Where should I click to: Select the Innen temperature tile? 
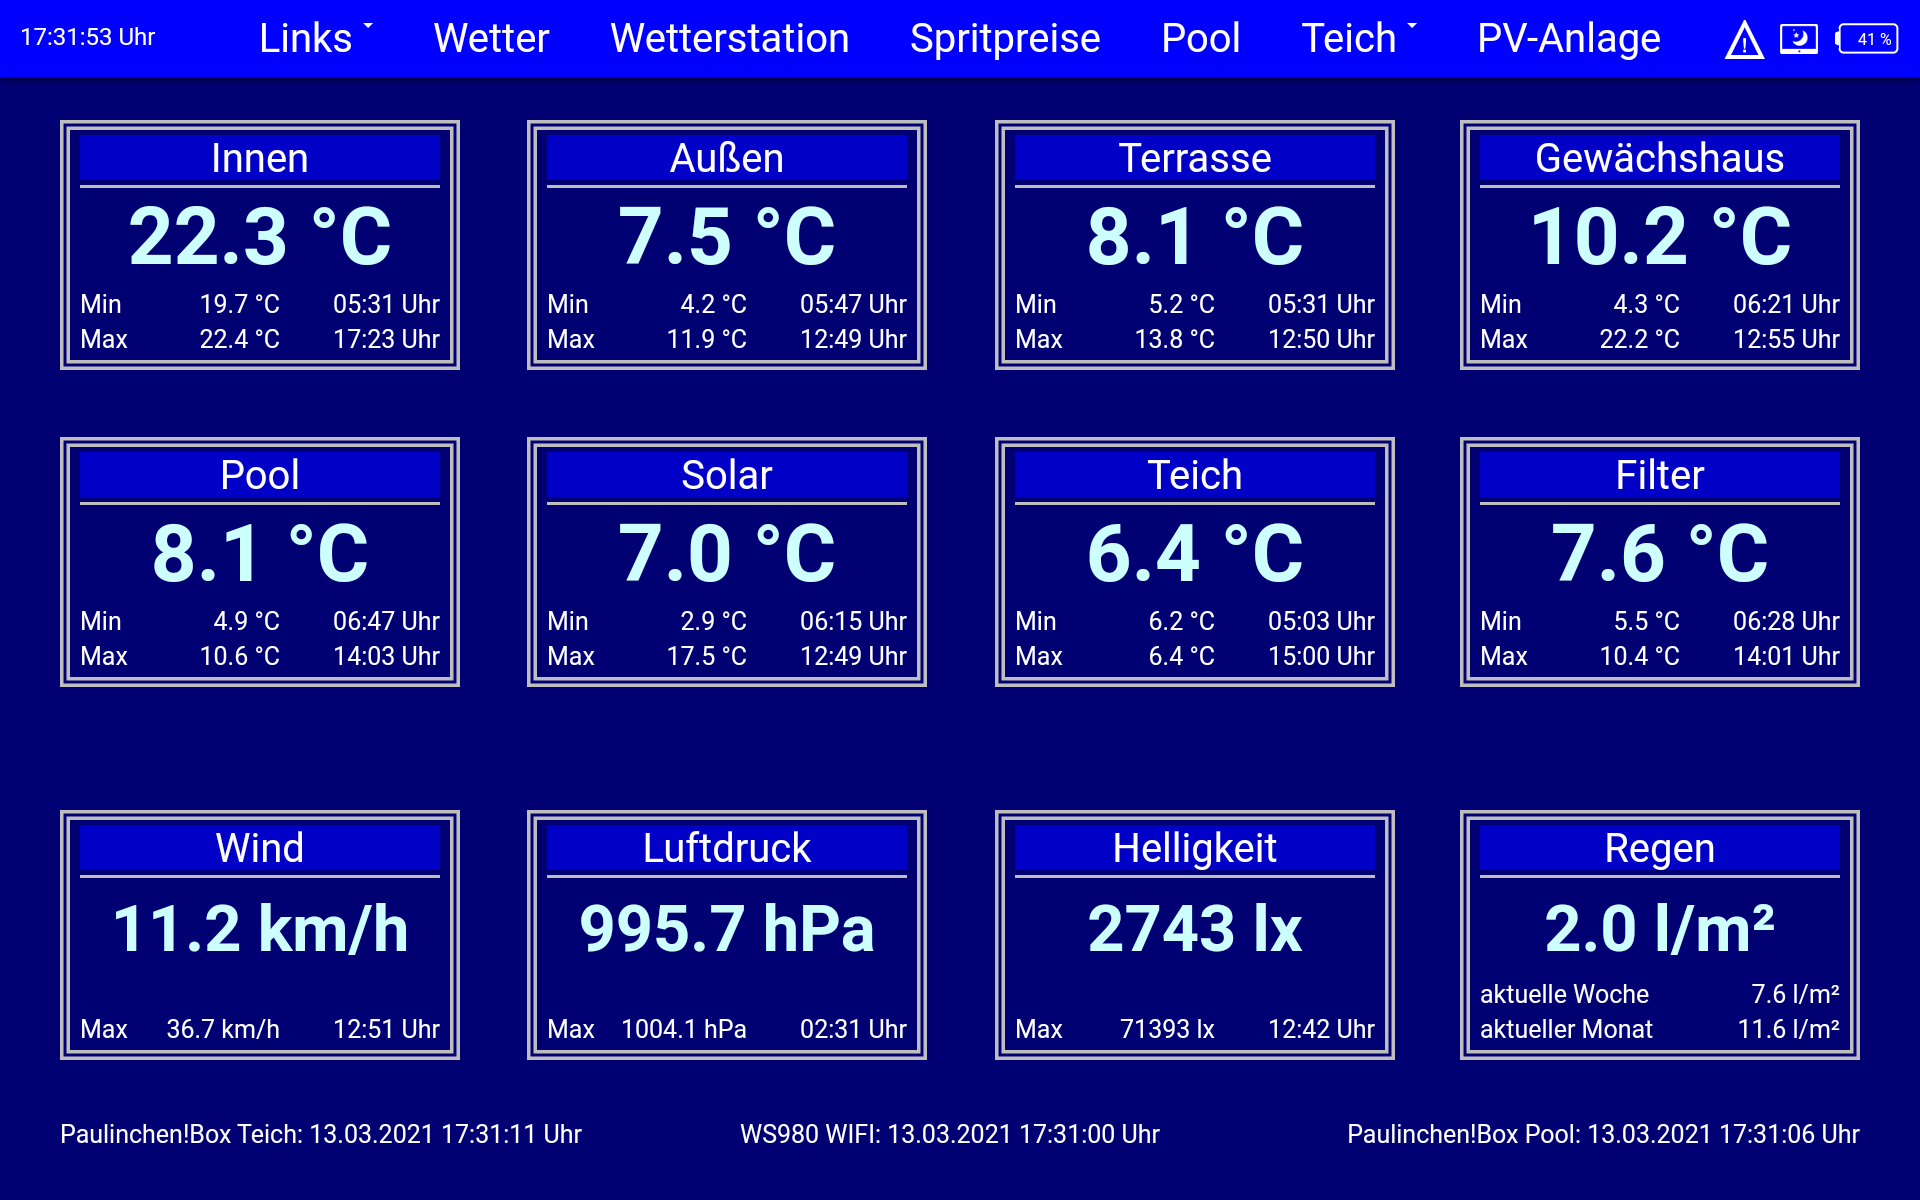coord(259,245)
